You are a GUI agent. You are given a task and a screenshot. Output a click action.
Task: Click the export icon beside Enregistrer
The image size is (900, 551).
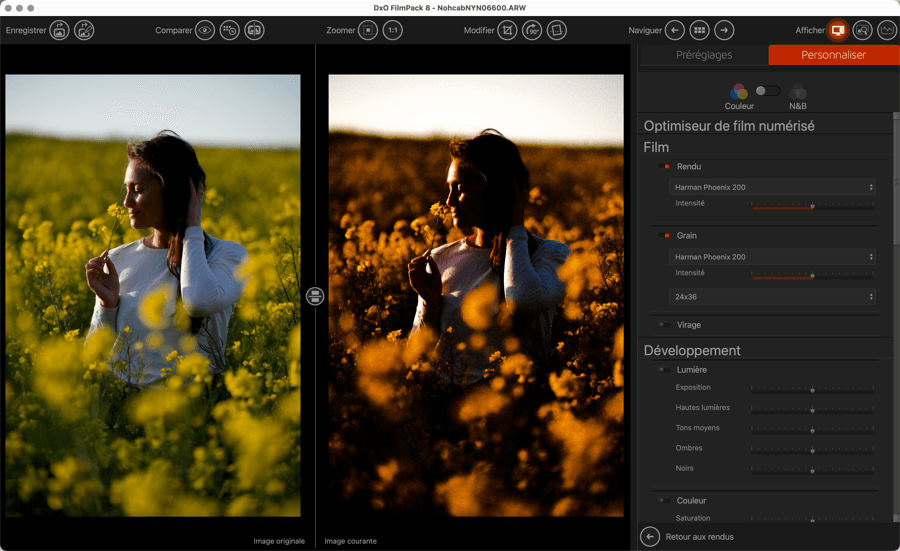(x=84, y=30)
